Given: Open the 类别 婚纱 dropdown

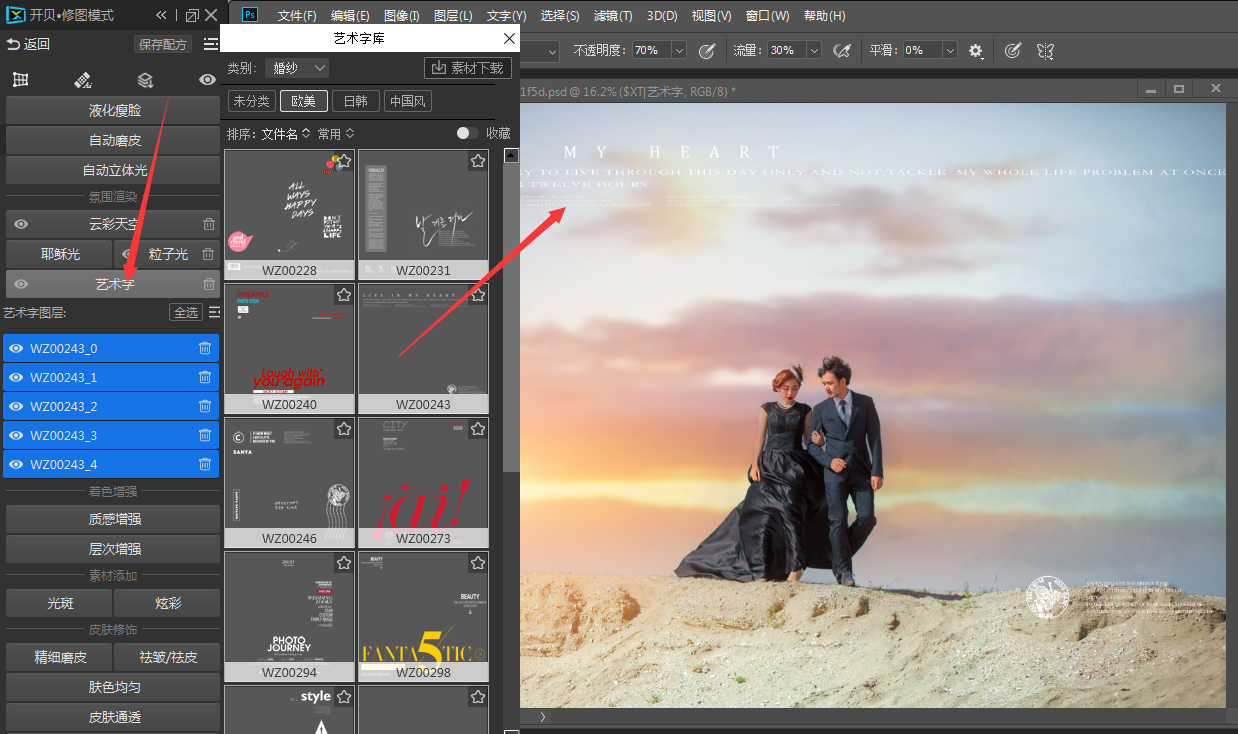Looking at the screenshot, I should 297,68.
